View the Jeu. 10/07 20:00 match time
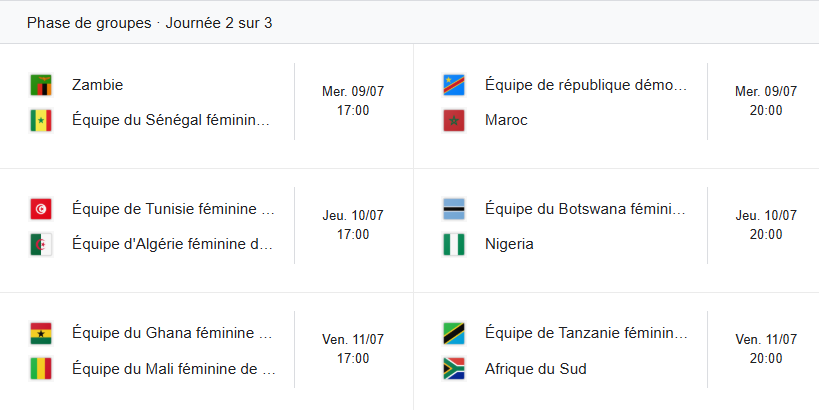Screen dimensions: 819x410 [766, 225]
